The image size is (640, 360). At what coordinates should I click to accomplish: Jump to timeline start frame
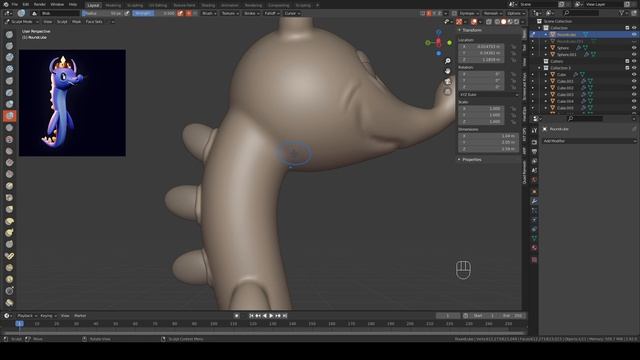[x=251, y=316]
